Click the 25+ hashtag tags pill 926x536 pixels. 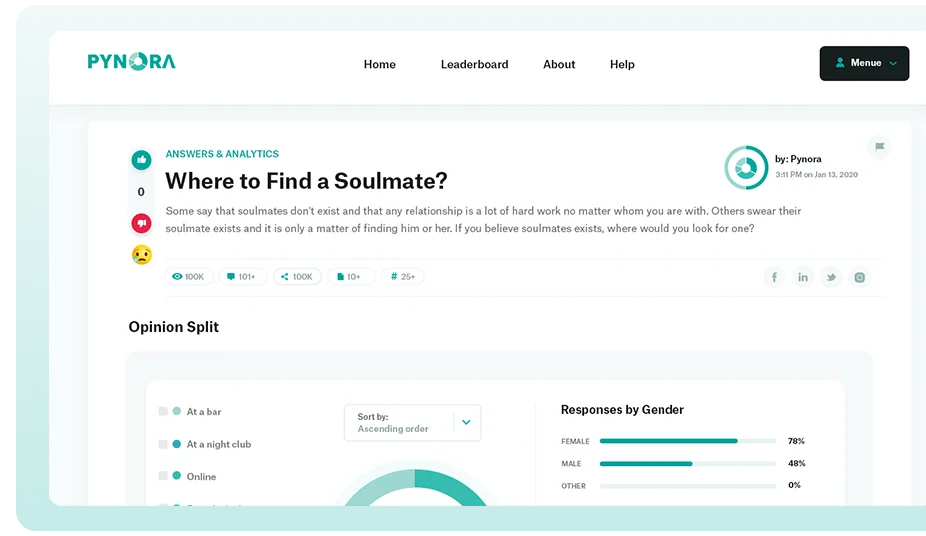(402, 277)
